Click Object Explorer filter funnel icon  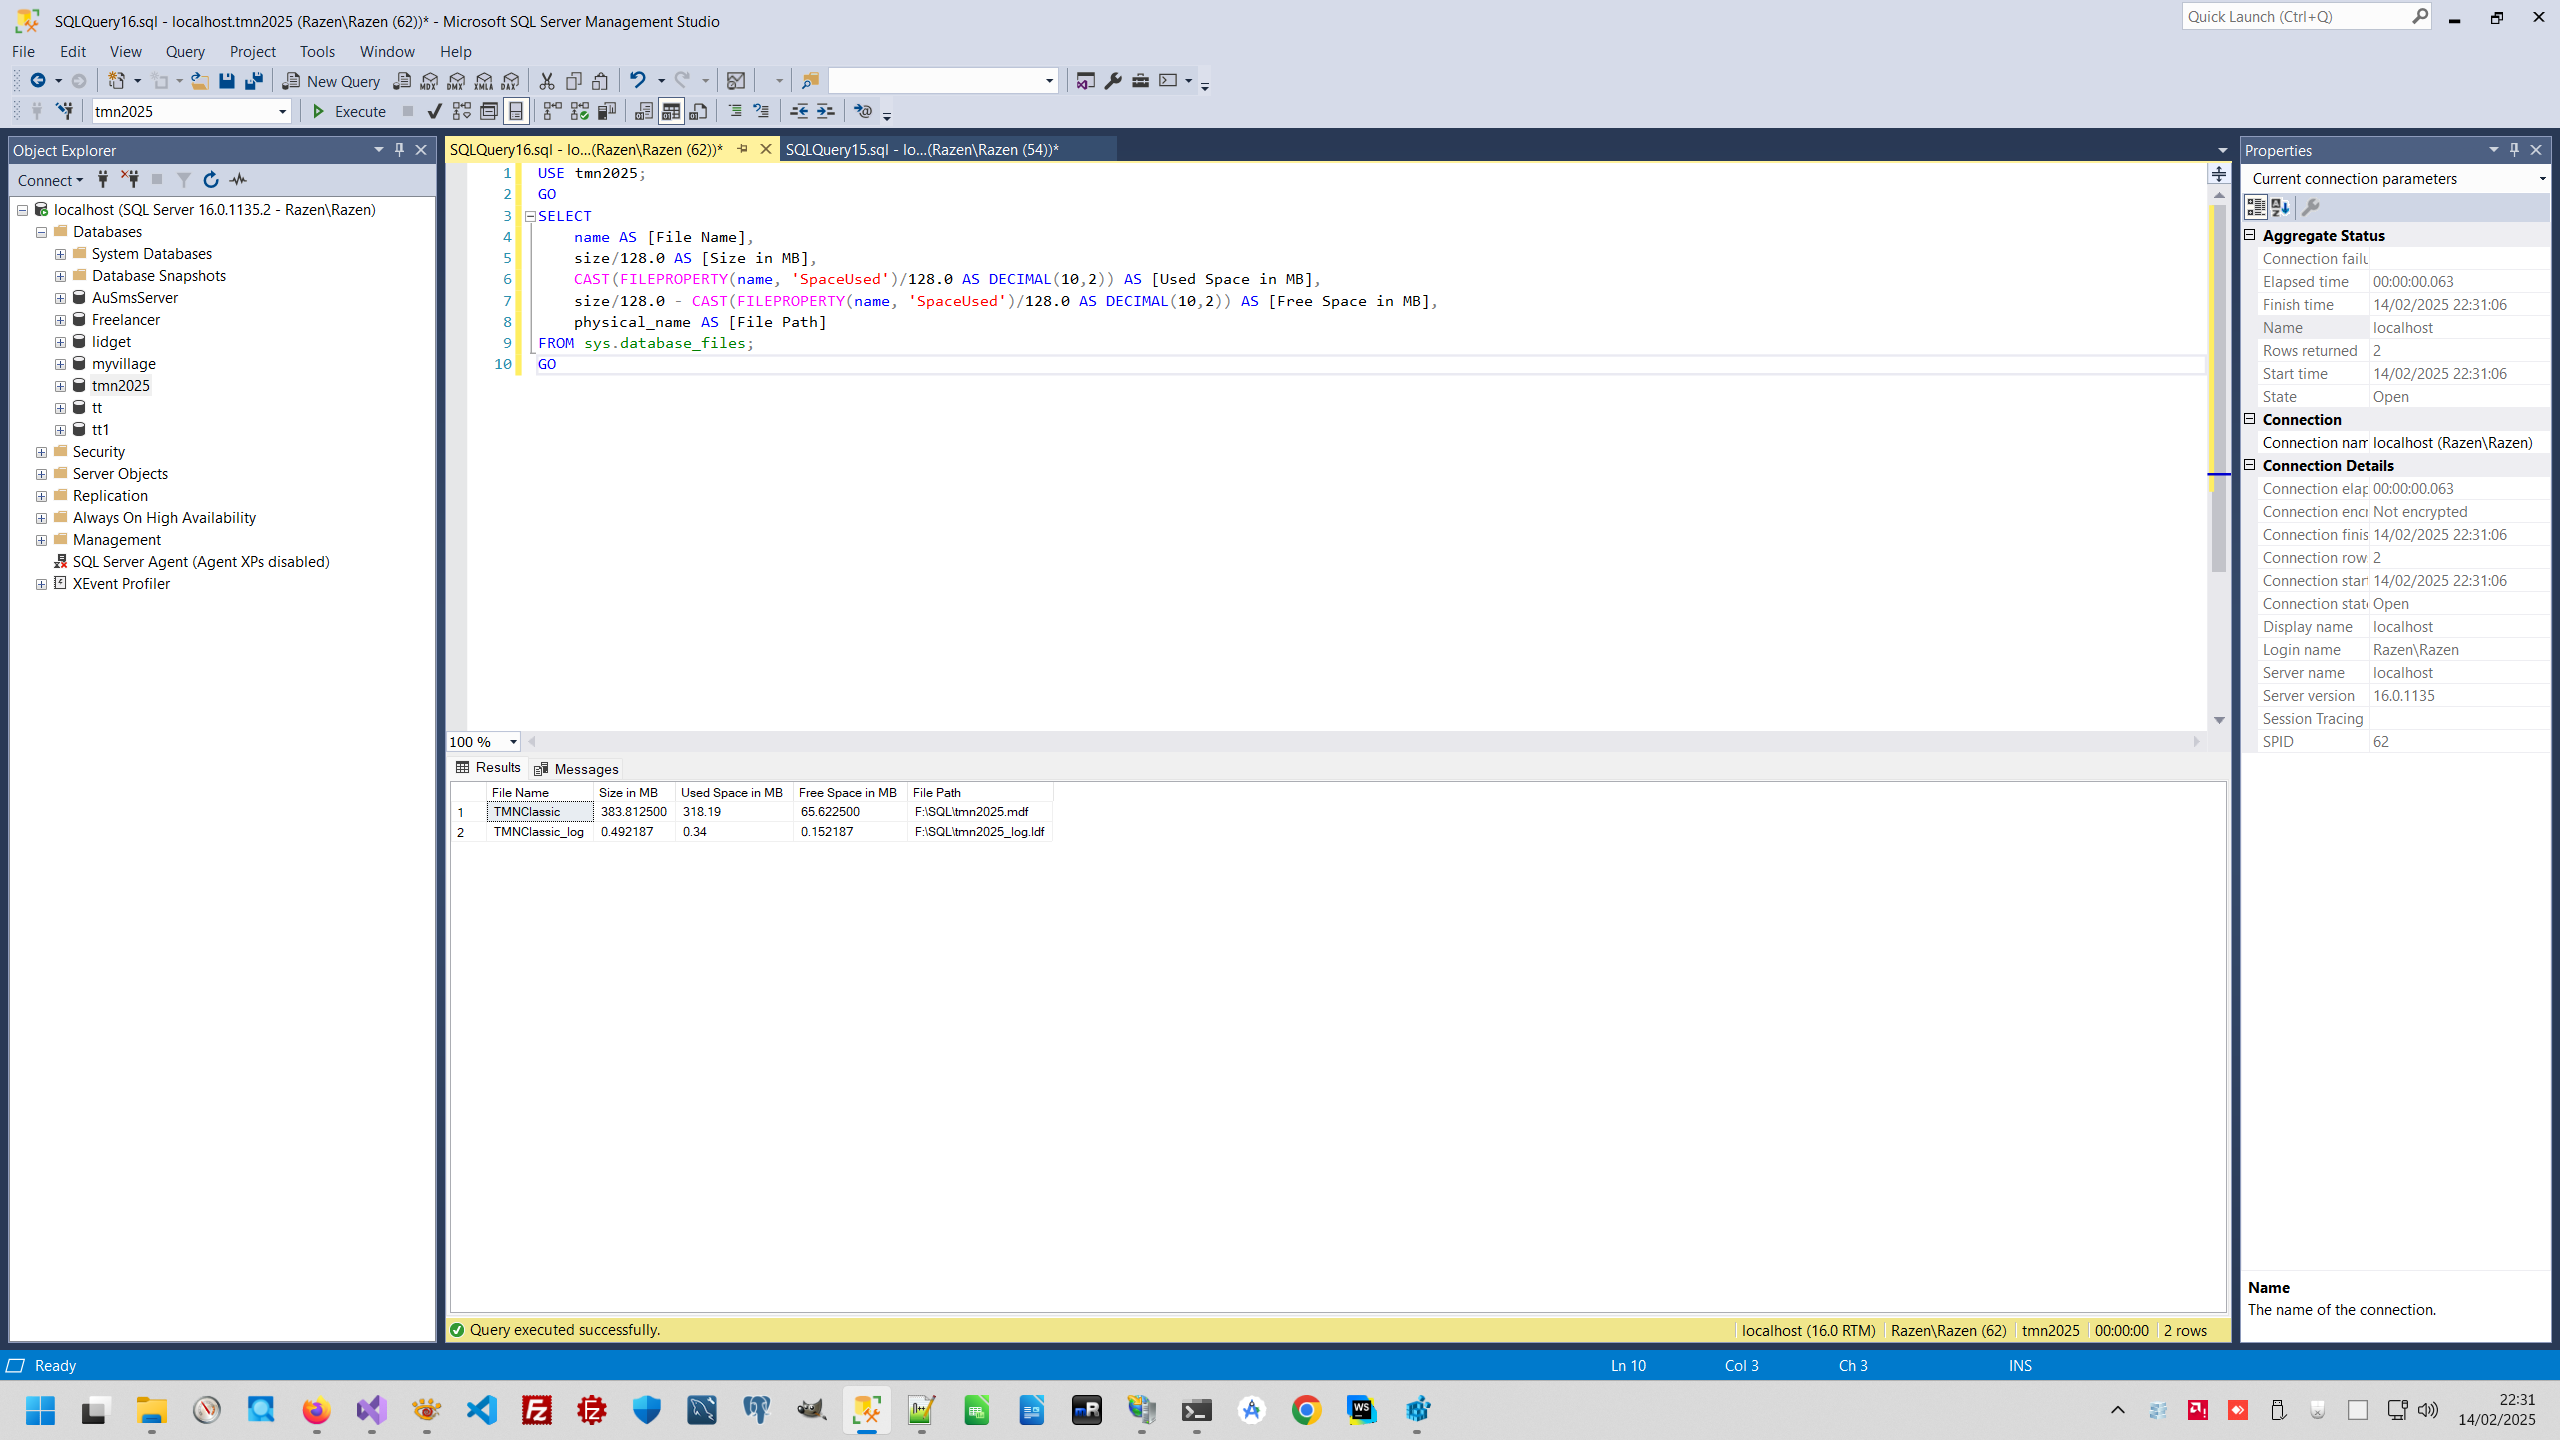(184, 180)
